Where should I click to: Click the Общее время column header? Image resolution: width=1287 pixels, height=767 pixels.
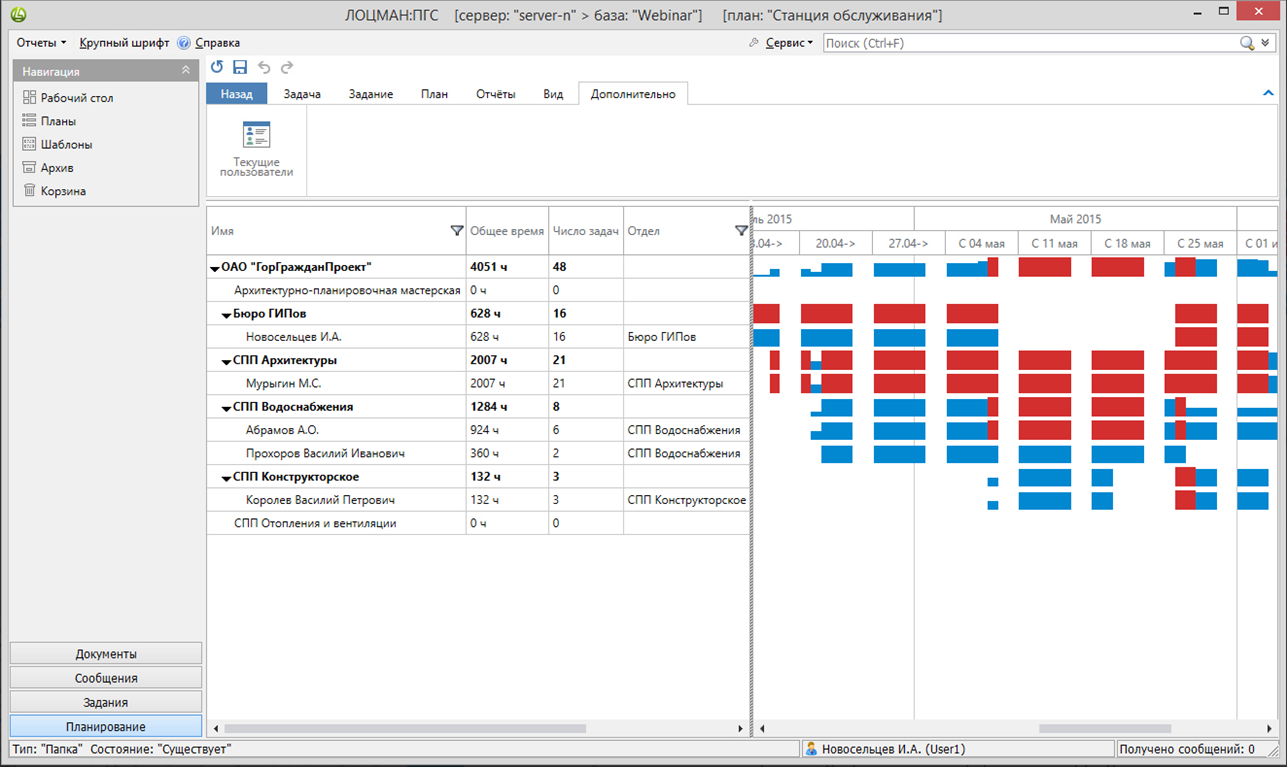click(x=507, y=231)
